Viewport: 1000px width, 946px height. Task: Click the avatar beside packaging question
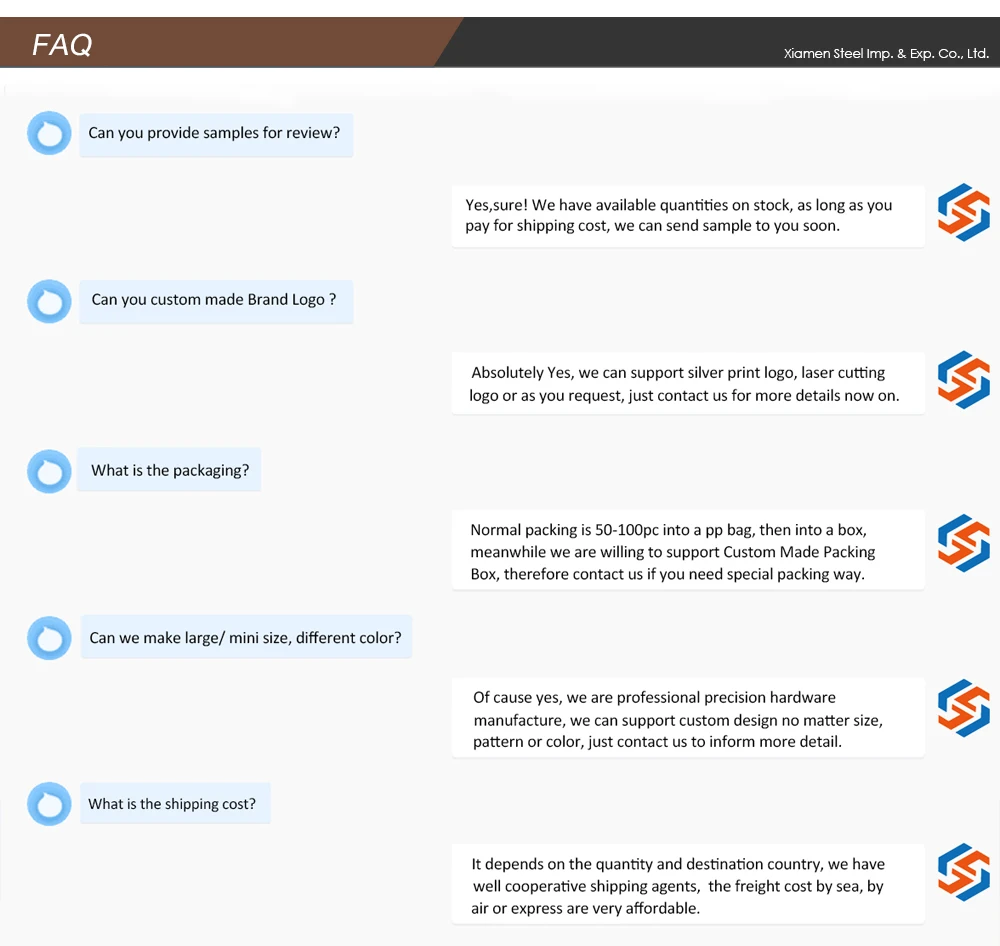click(x=49, y=470)
